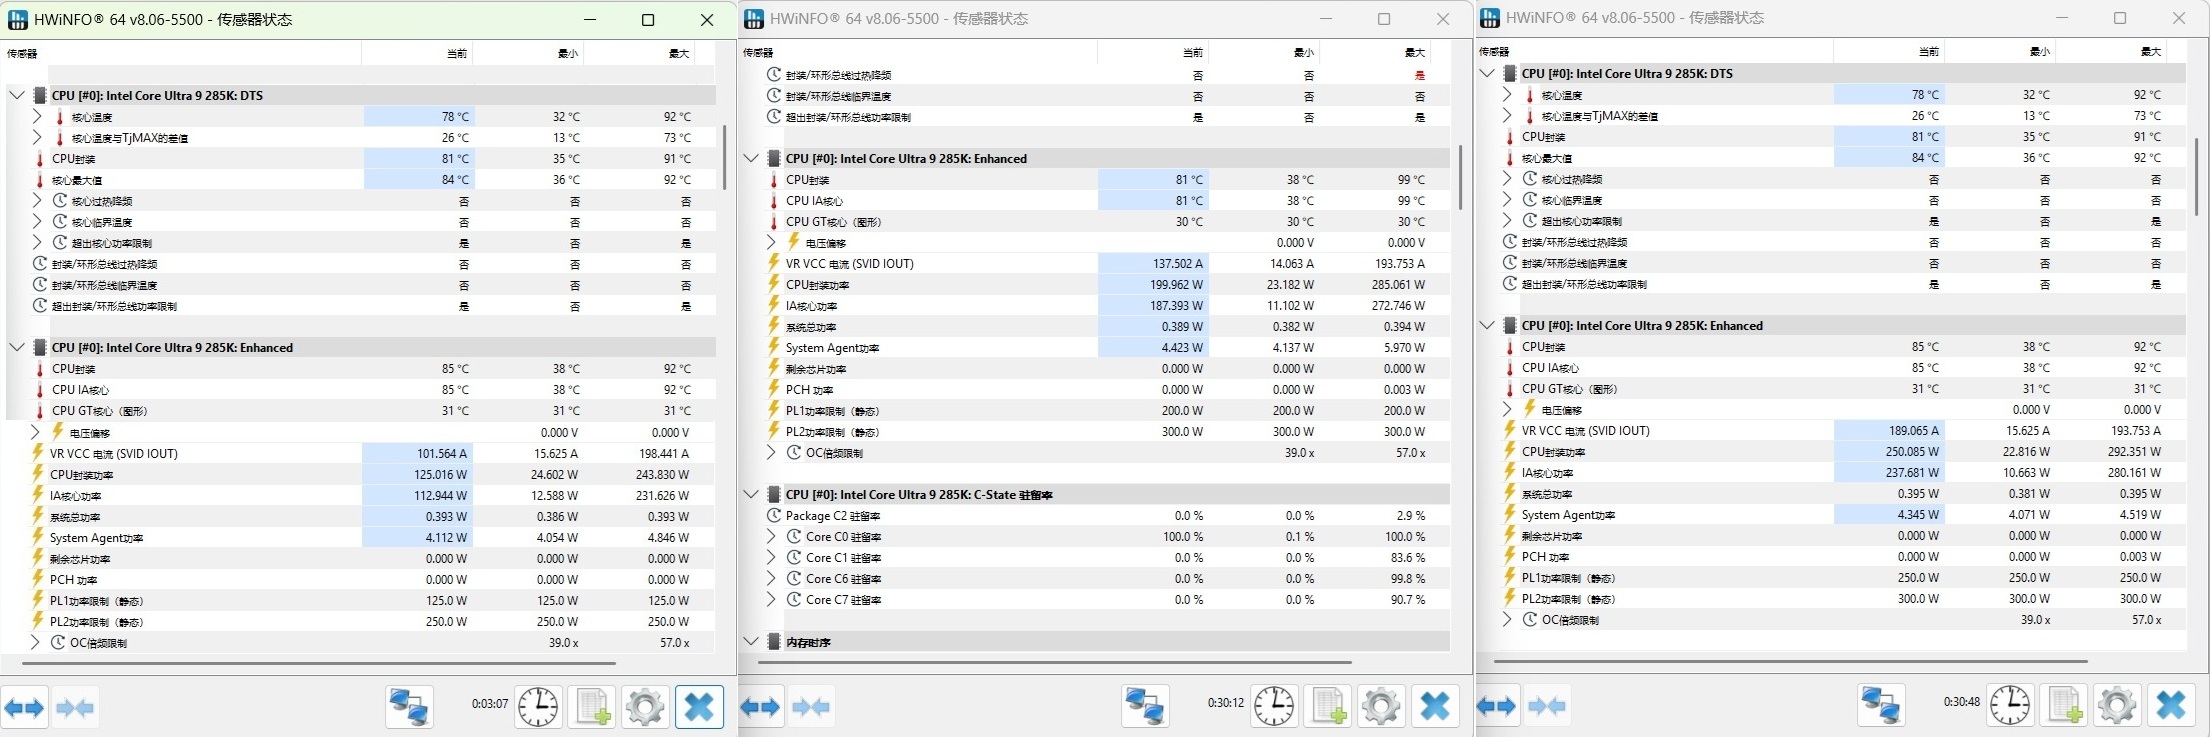Click blue X close-sensors icon in 0:30:48 window

[x=2171, y=705]
